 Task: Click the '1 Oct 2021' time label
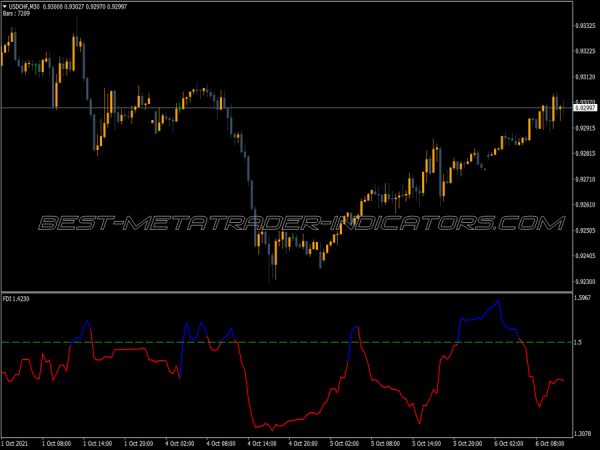click(15, 443)
